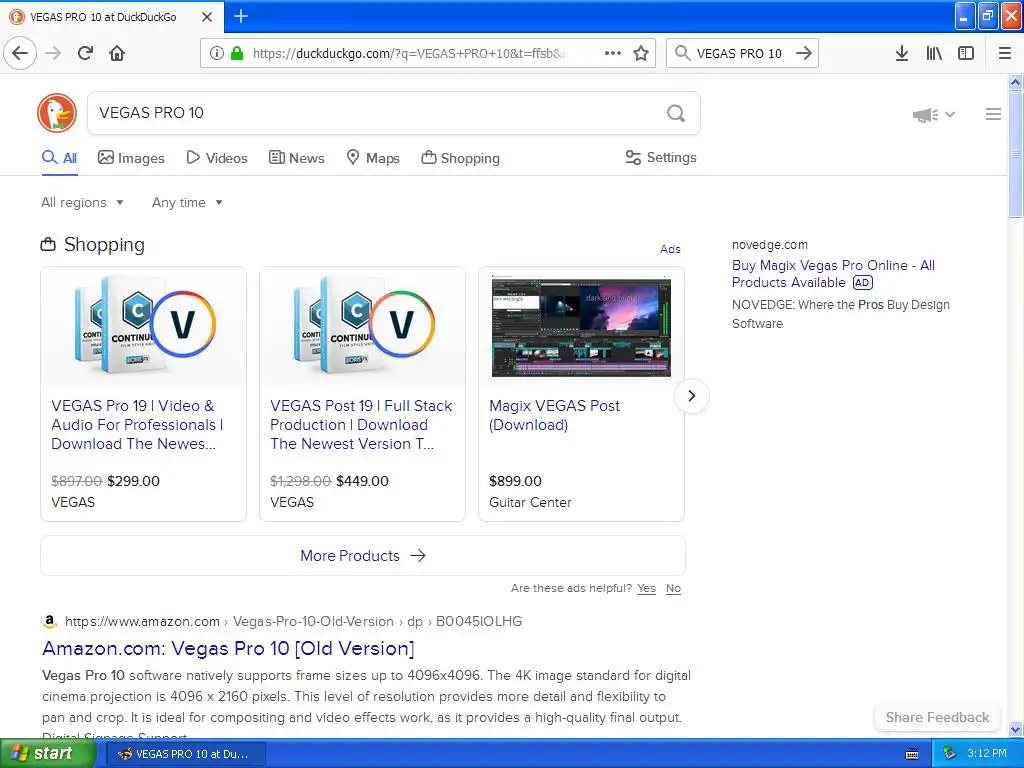Click the DuckDuckGo logo

(x=57, y=113)
